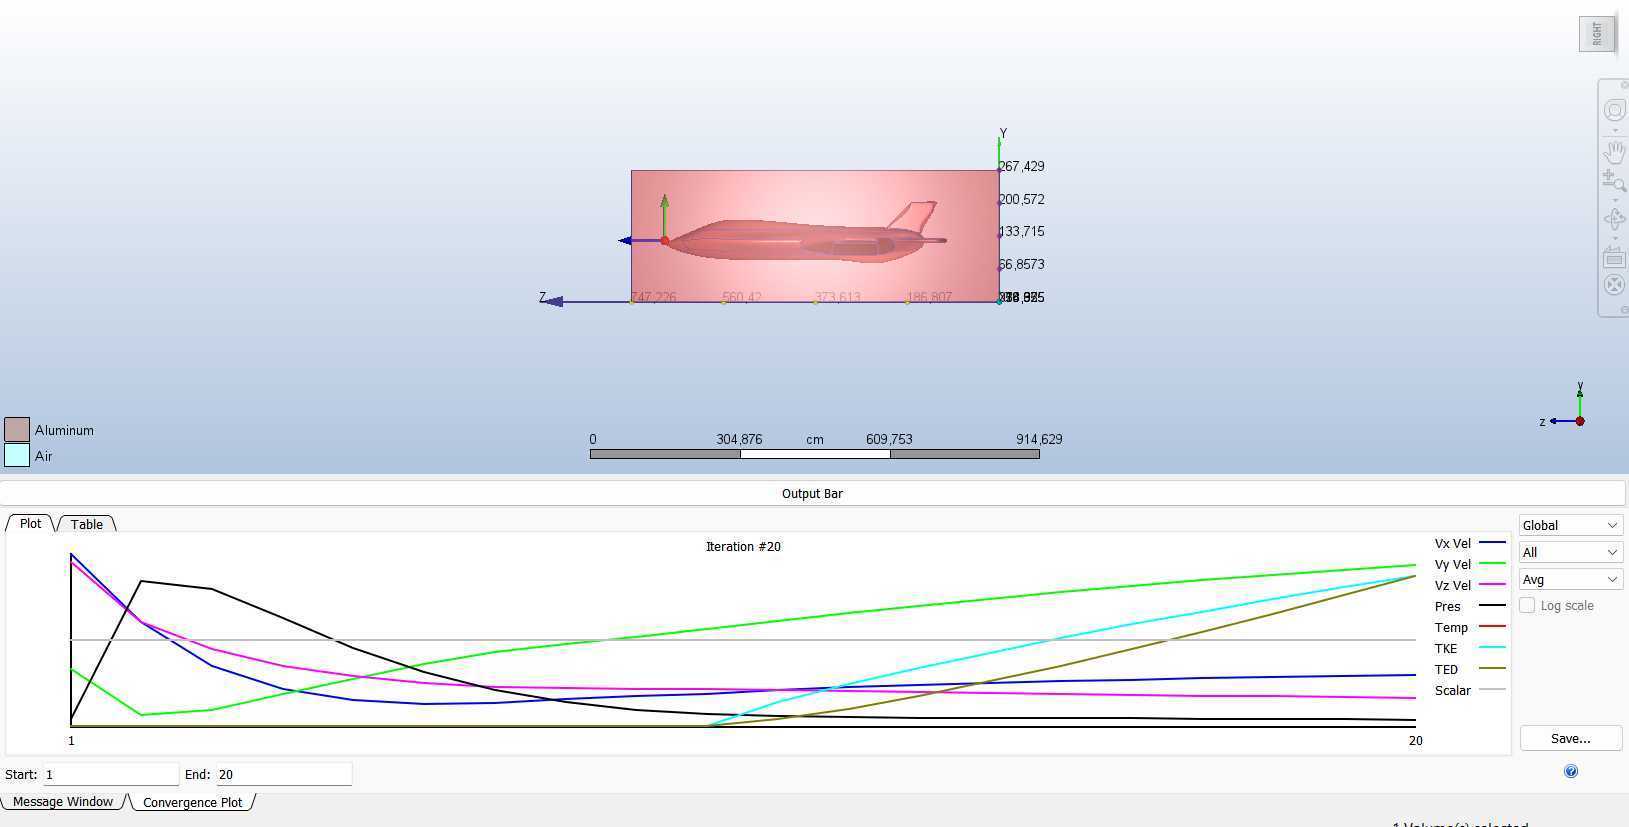The width and height of the screenshot is (1629, 827).
Task: Click the 267,429 Y-axis value
Action: pyautogui.click(x=1021, y=166)
